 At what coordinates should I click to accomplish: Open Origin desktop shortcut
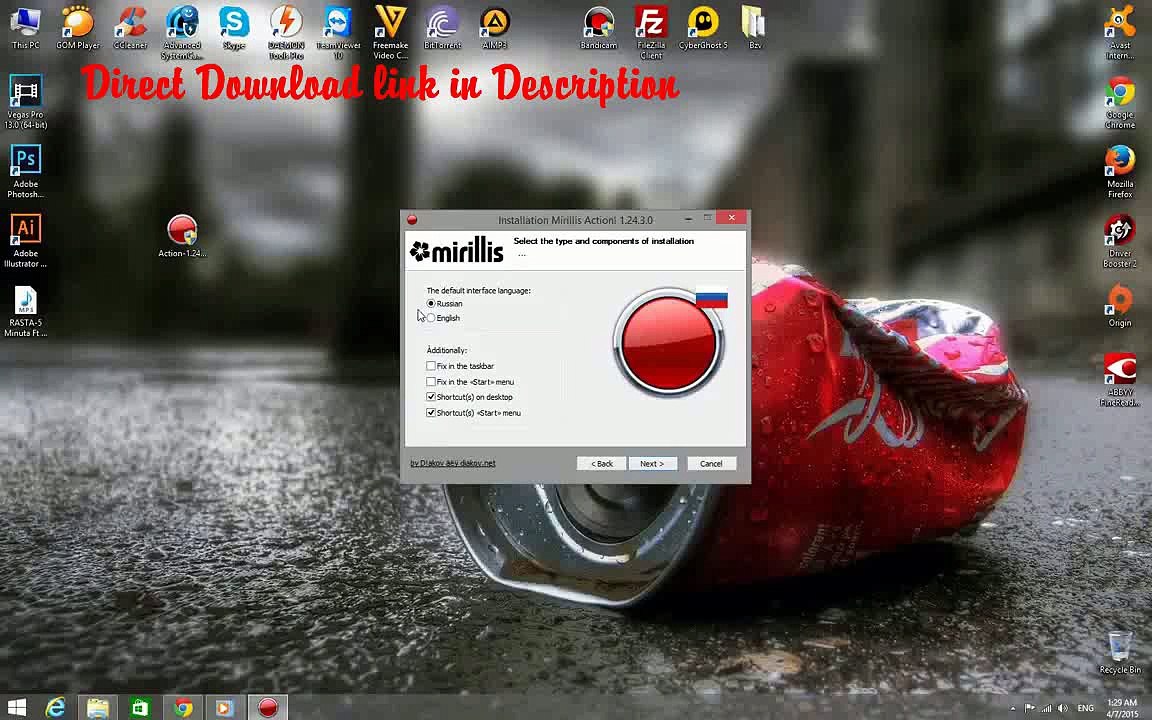point(1120,306)
